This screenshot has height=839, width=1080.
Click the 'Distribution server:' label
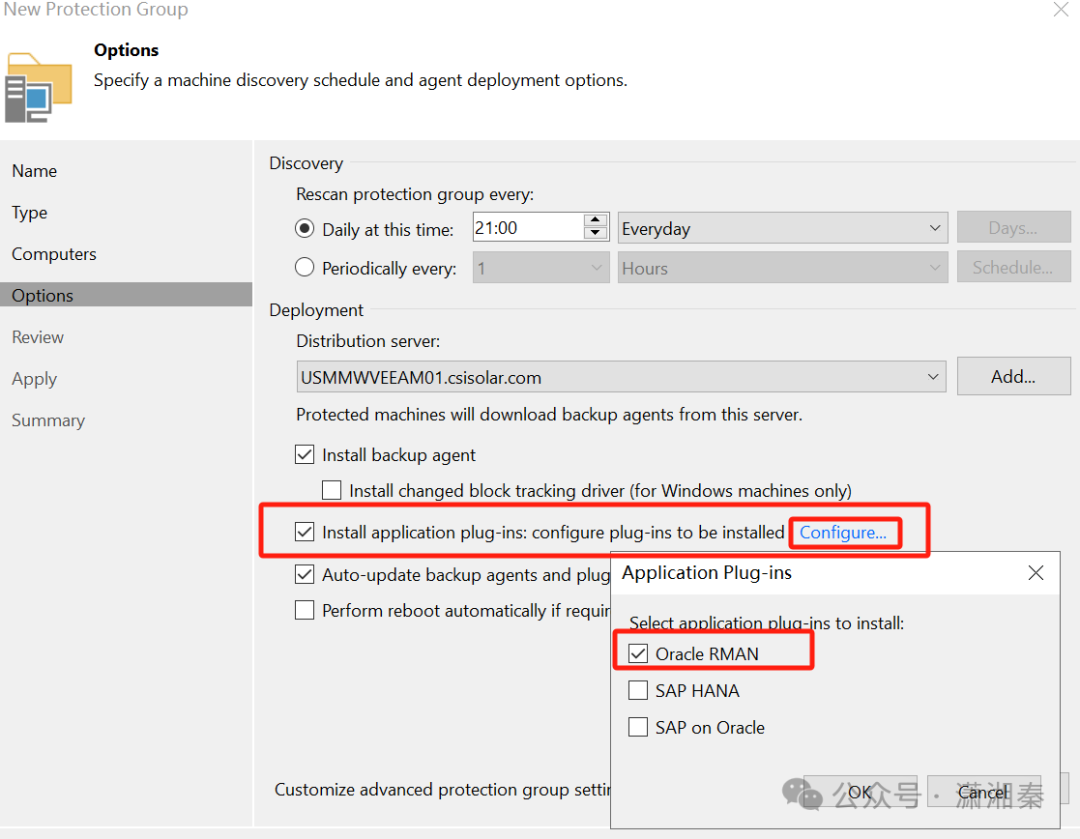(368, 341)
